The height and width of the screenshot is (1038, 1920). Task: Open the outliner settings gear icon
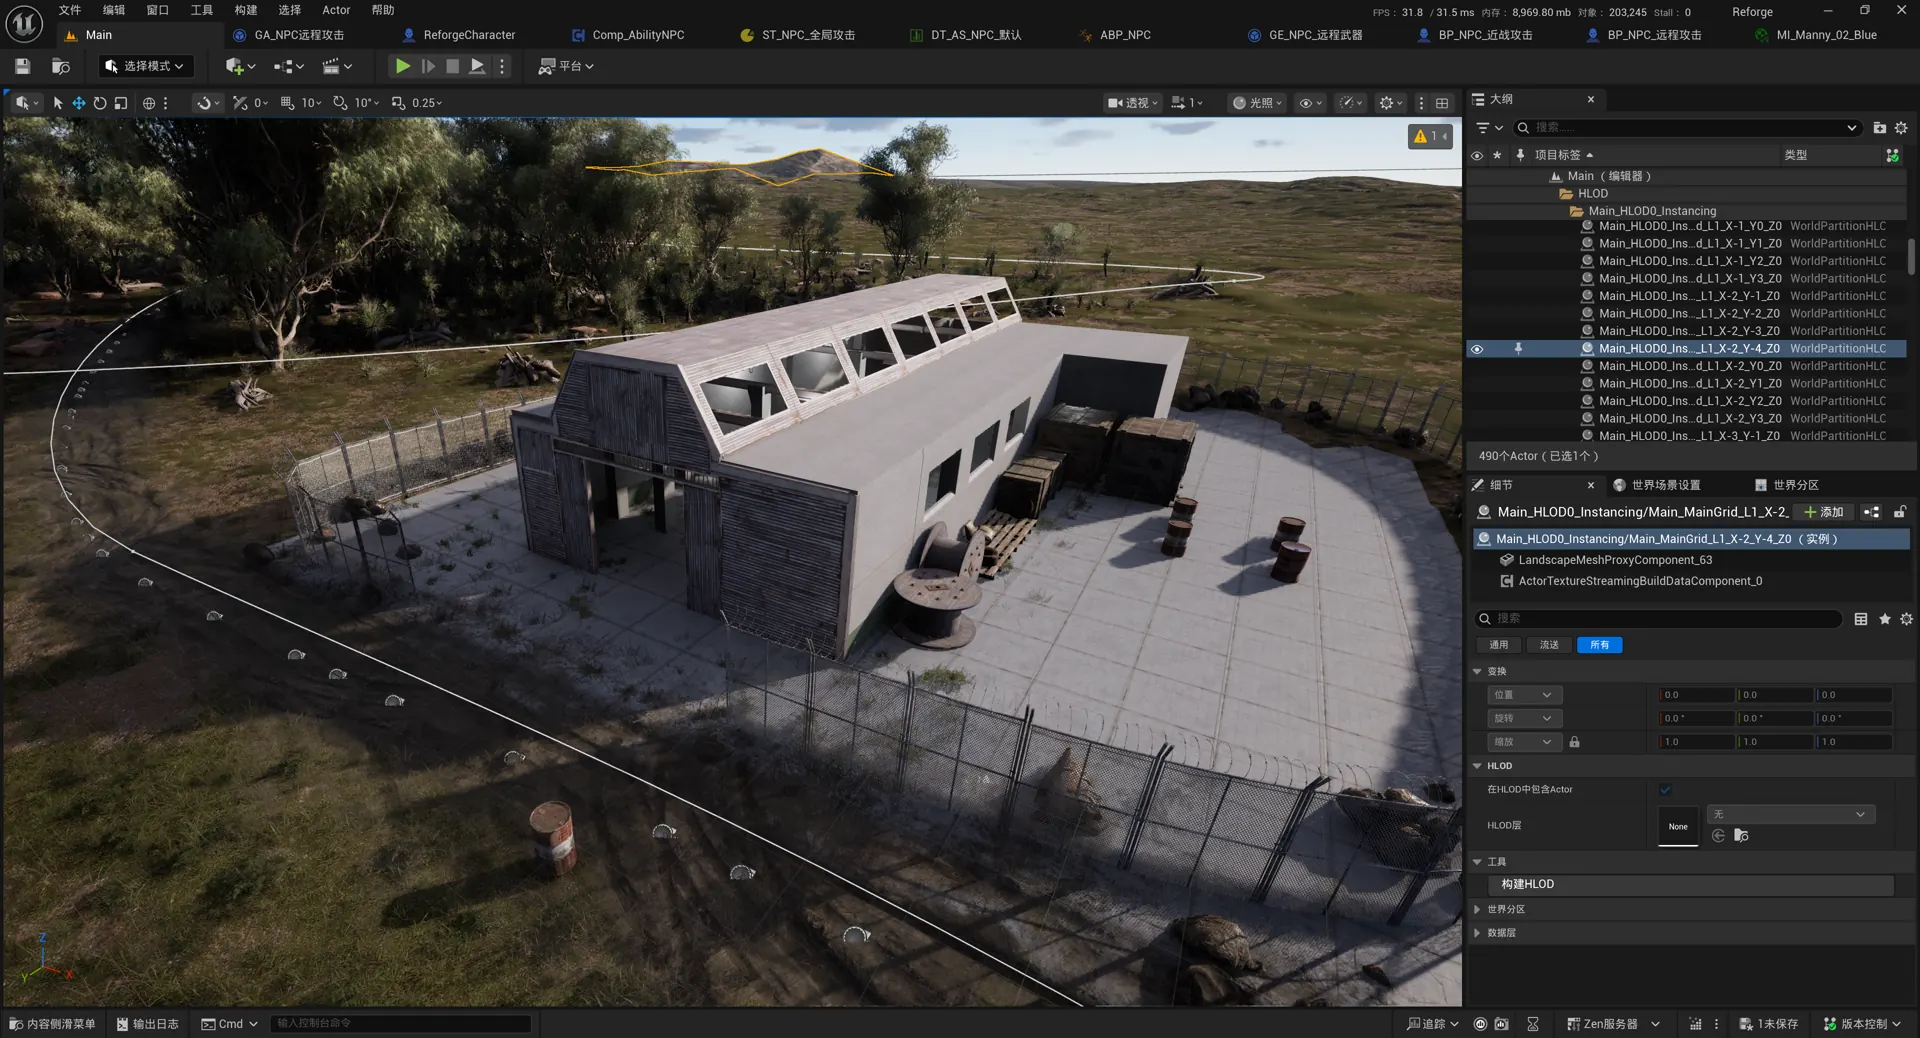tap(1901, 128)
